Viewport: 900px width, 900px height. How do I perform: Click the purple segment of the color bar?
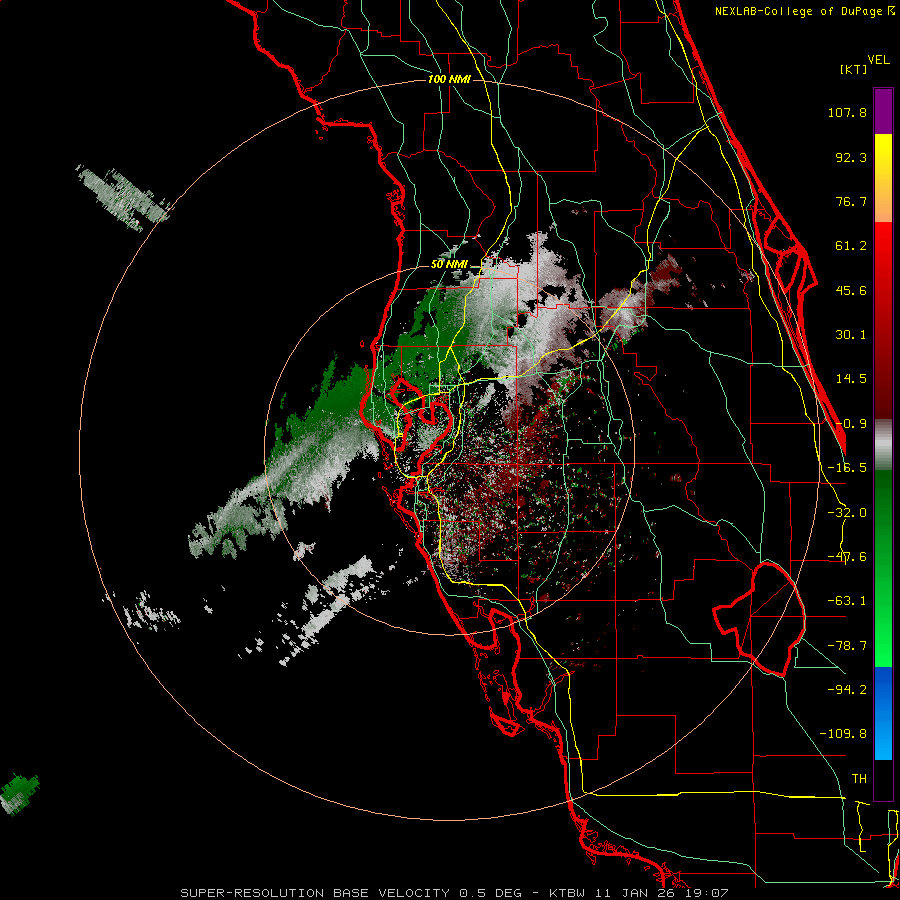883,111
